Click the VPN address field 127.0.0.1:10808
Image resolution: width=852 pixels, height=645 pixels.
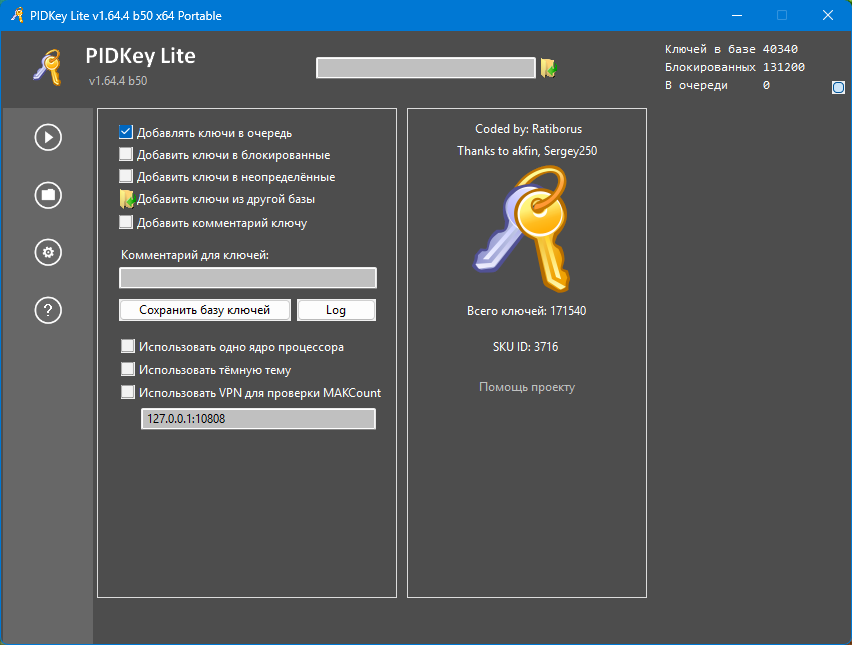[x=258, y=419]
